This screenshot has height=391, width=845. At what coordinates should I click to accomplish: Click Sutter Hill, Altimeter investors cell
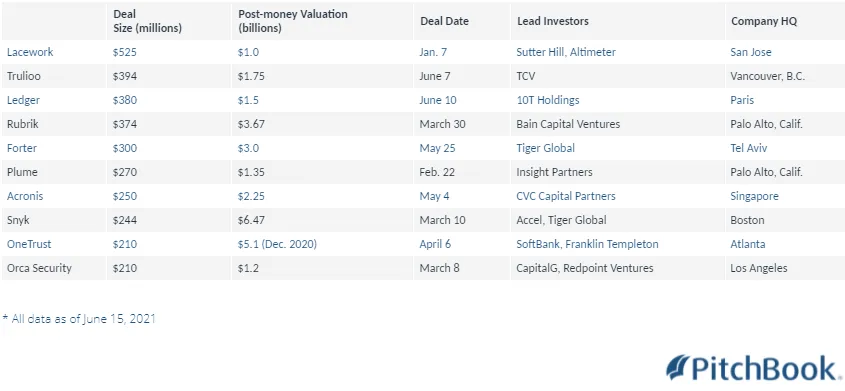pyautogui.click(x=566, y=52)
